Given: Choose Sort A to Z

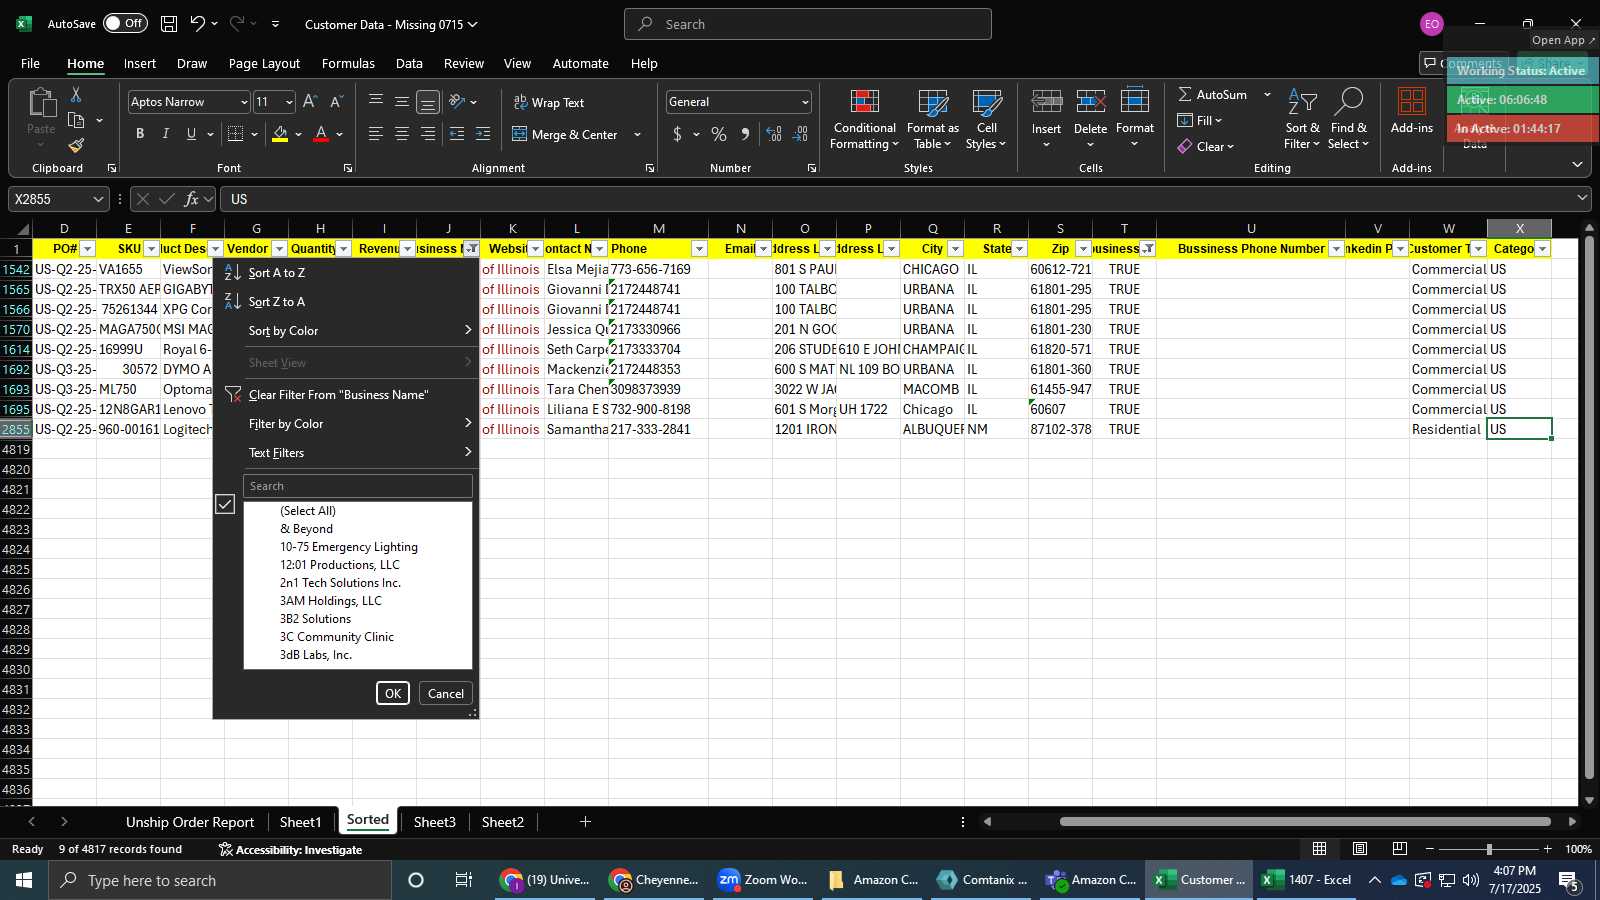Looking at the screenshot, I should coord(277,273).
